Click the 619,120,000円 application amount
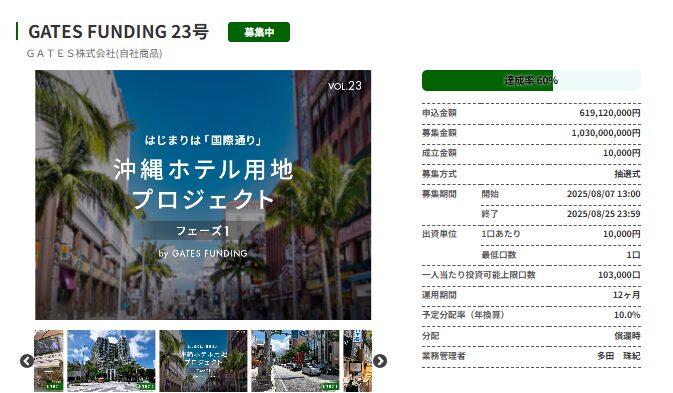This screenshot has width=673, height=393. tap(610, 113)
